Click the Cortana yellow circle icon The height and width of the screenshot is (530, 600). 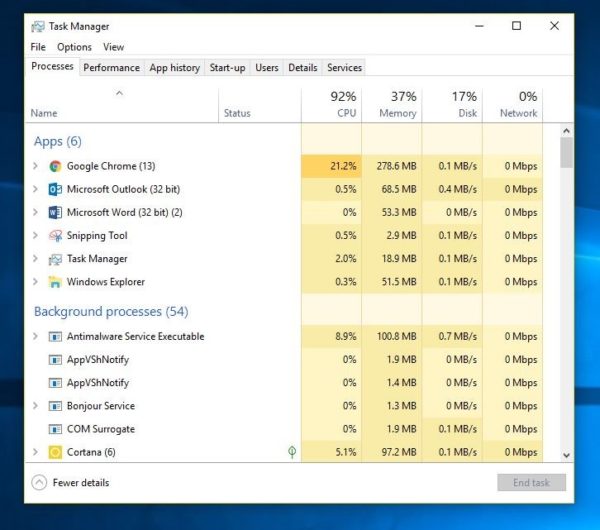[55, 452]
